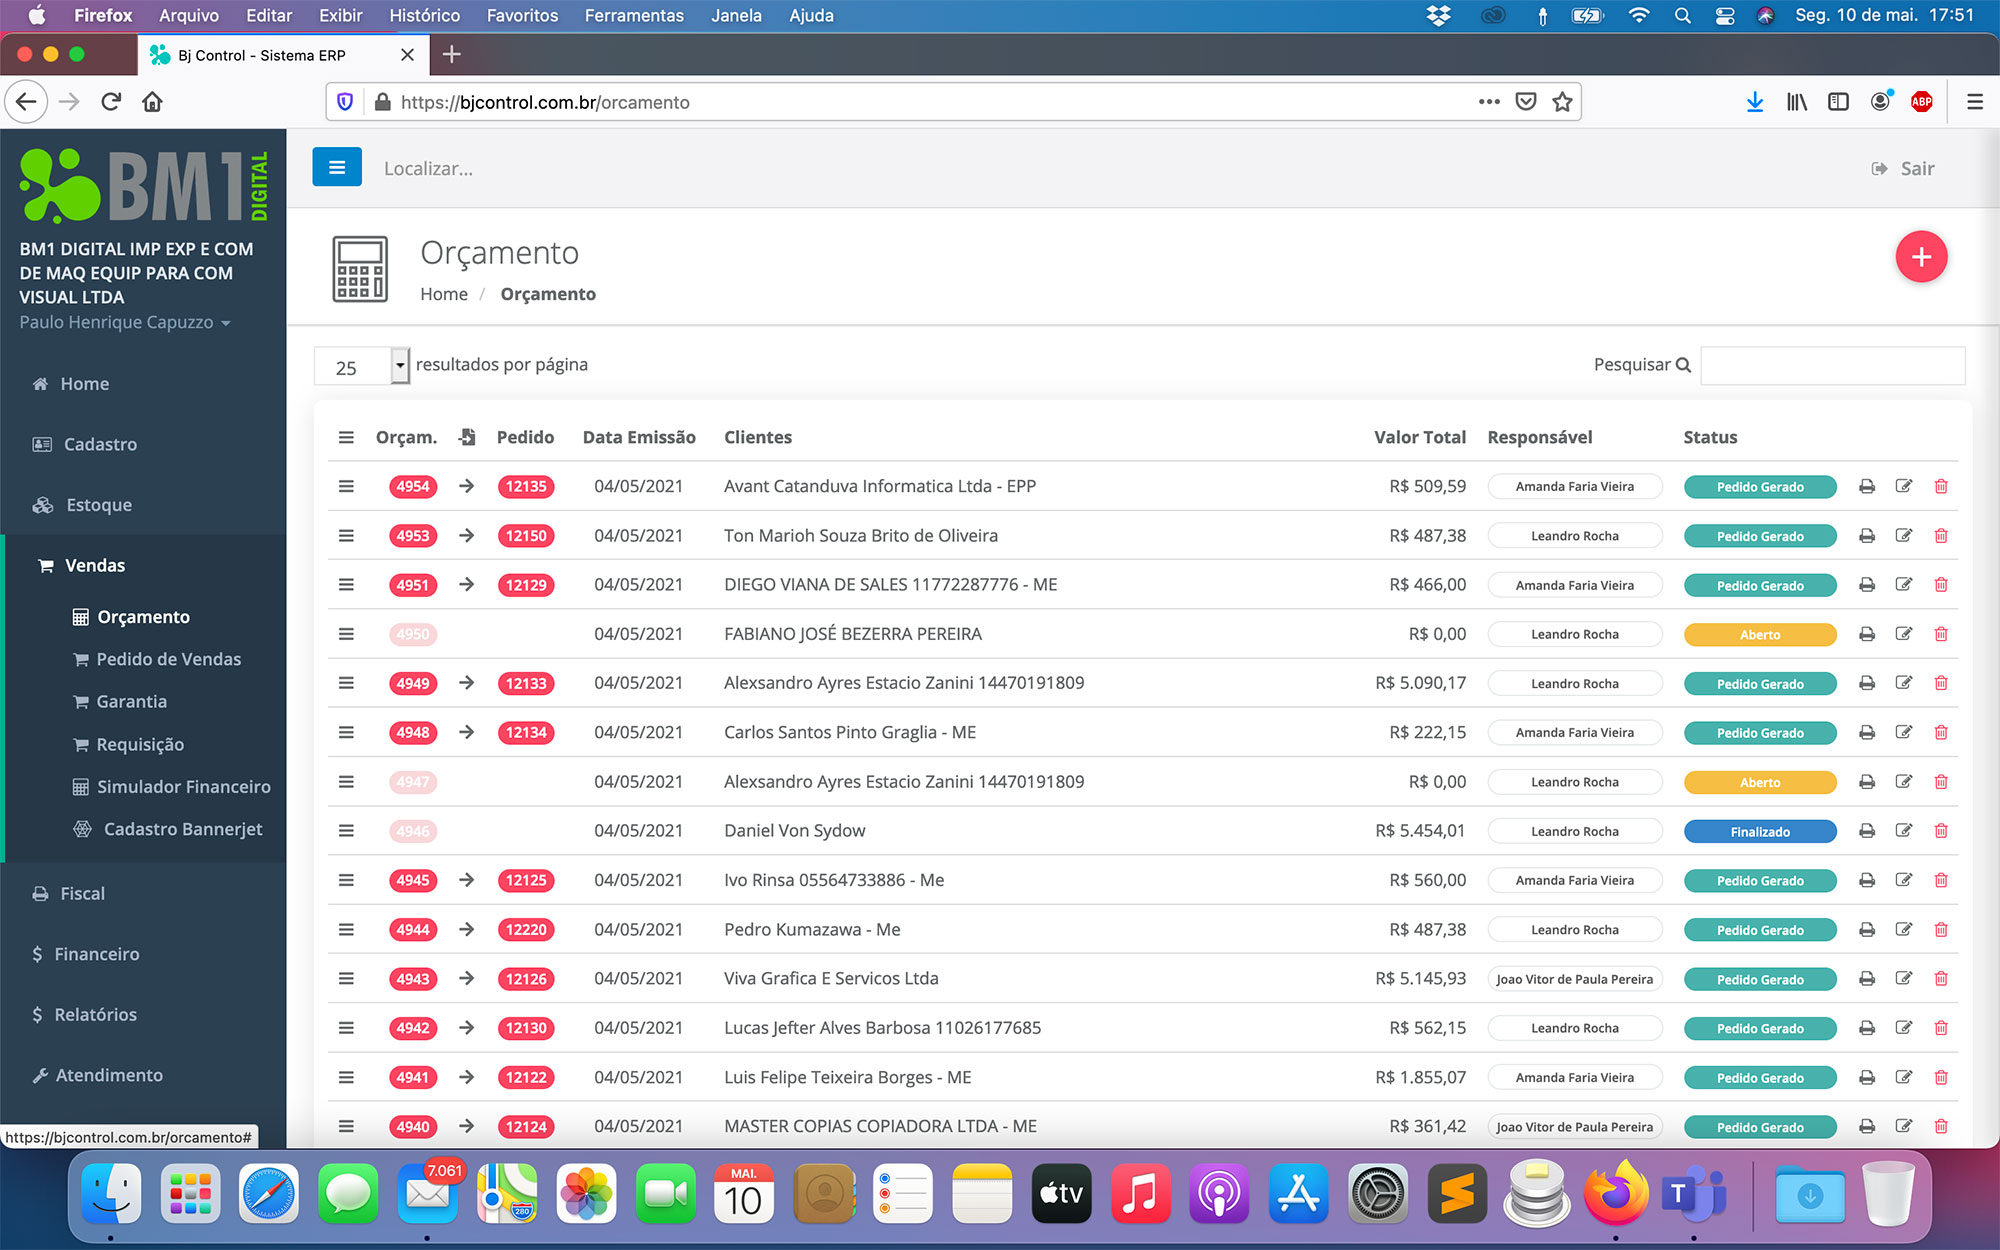
Task: Open row menu for orçamento 4949
Action: [346, 683]
